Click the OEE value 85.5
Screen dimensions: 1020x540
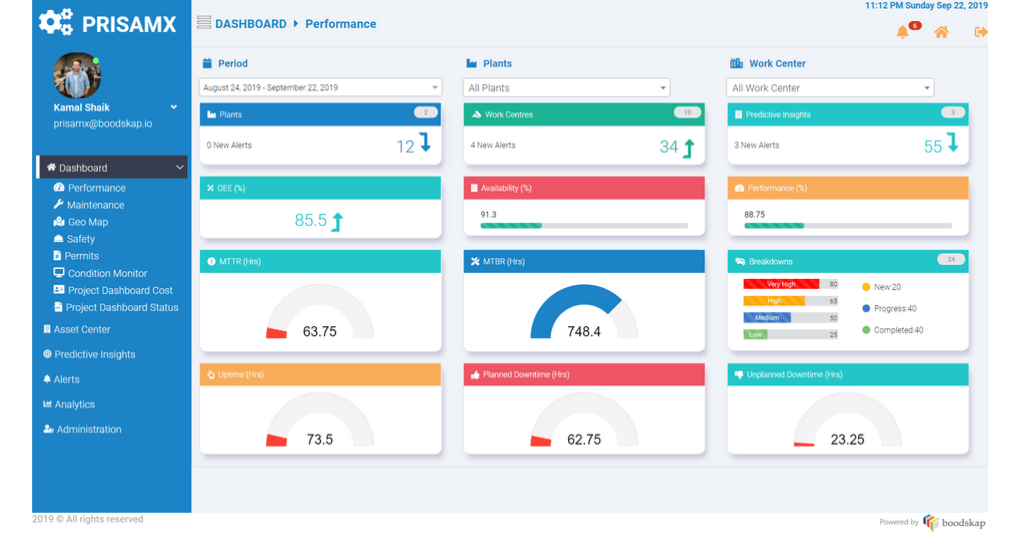[310, 221]
